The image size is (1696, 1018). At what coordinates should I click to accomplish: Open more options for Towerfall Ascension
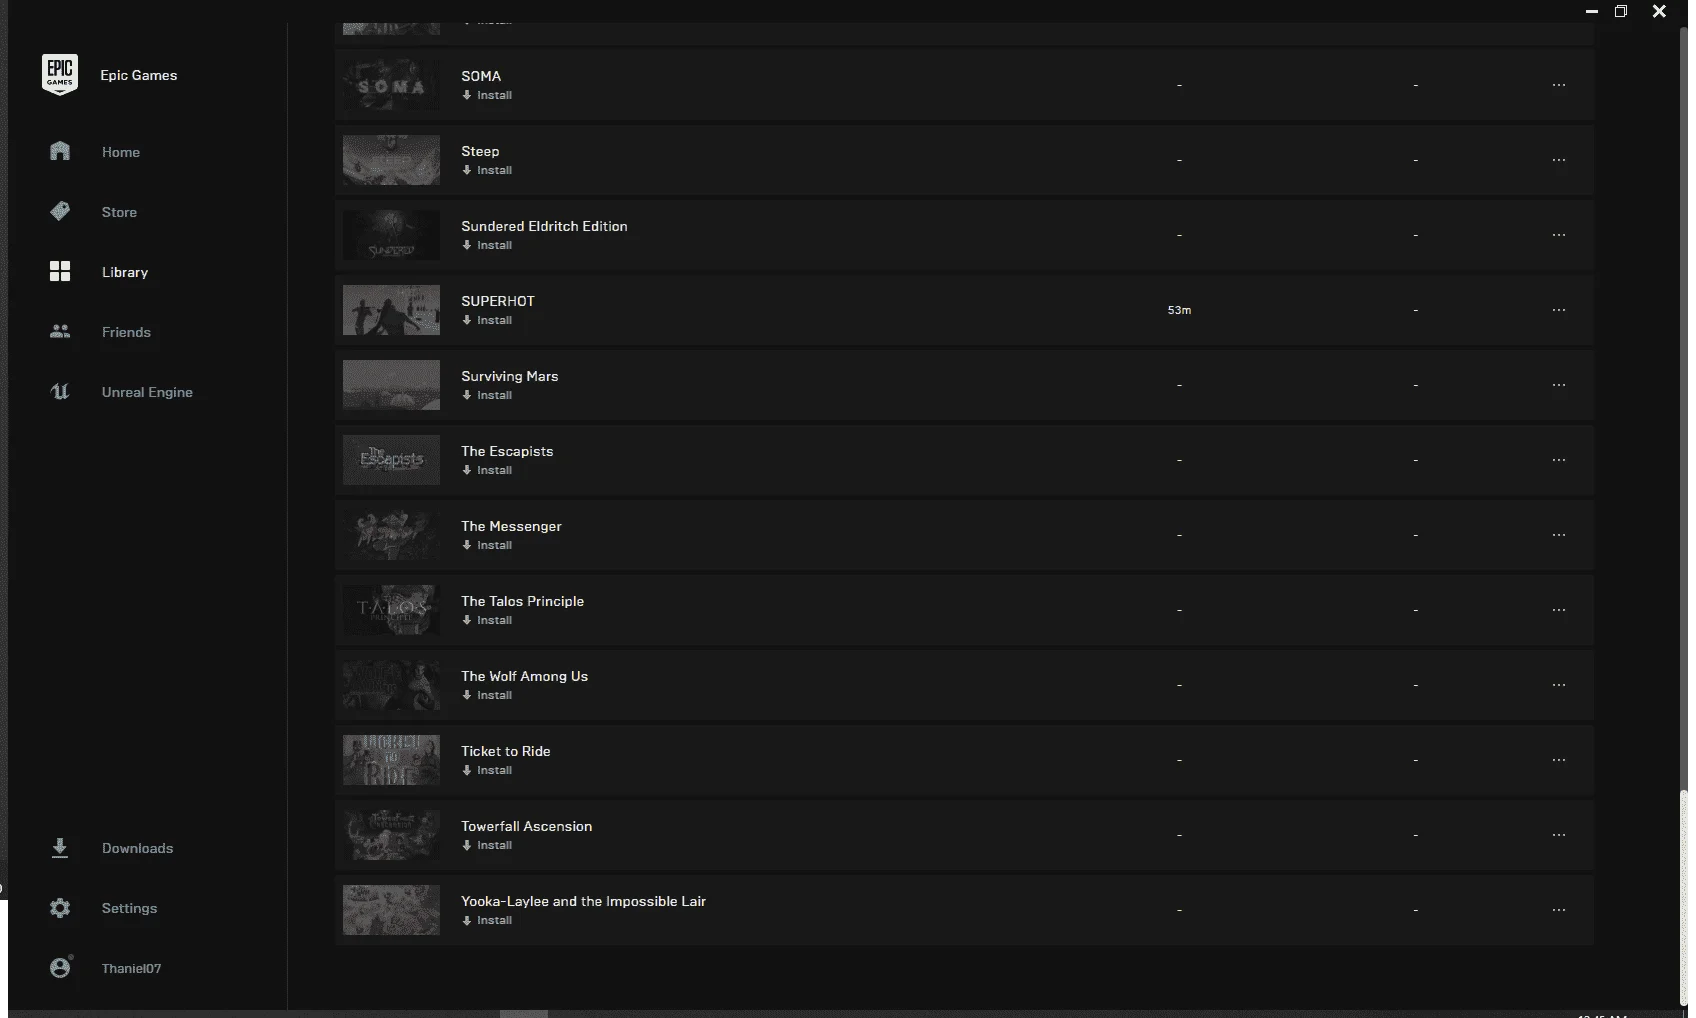point(1559,835)
